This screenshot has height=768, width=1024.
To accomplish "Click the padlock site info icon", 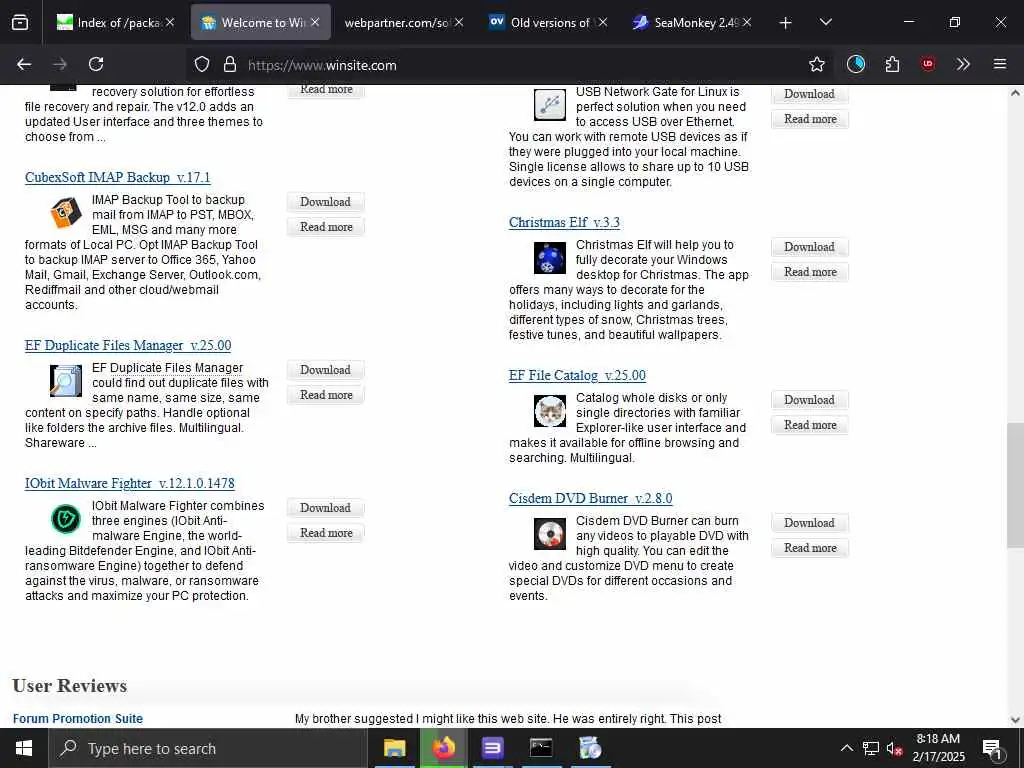I will pyautogui.click(x=229, y=64).
